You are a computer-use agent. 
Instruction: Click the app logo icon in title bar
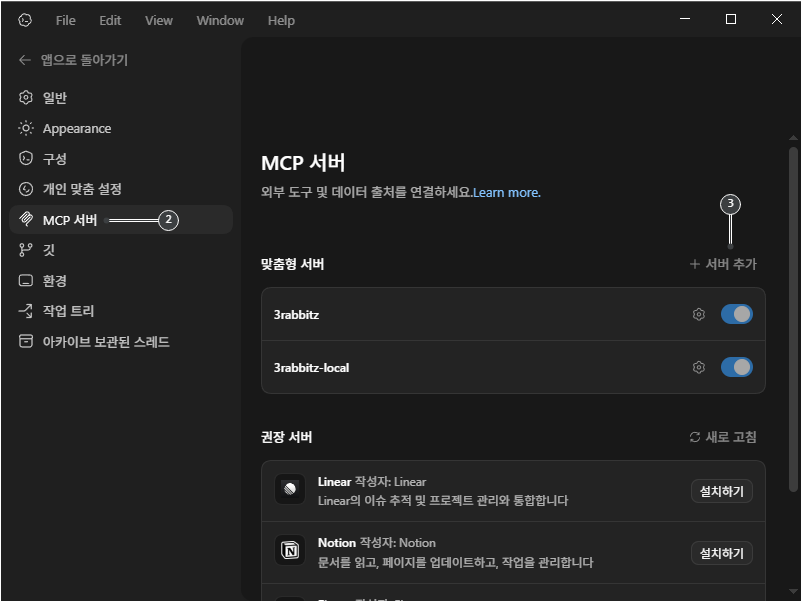click(25, 20)
